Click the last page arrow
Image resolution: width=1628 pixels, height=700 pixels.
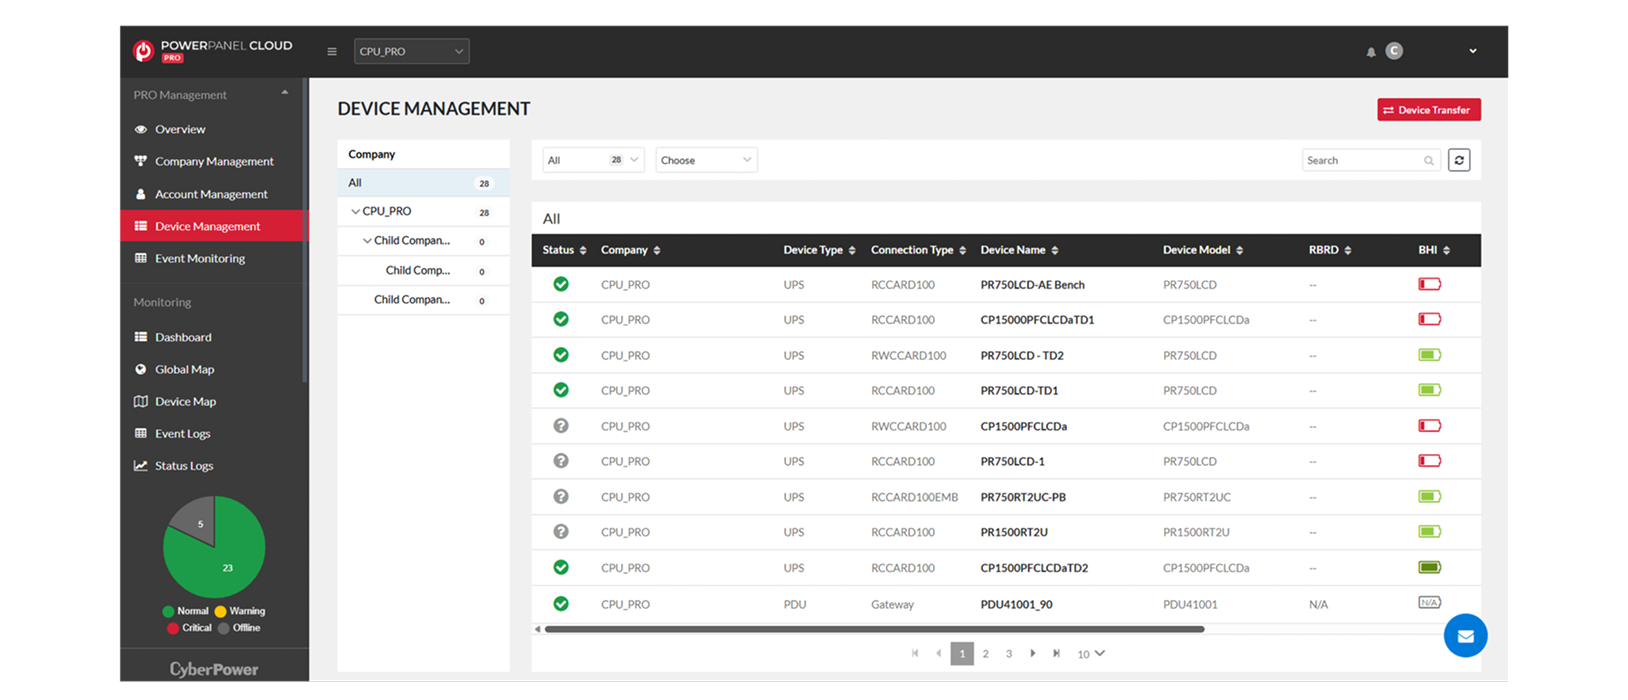1056,653
